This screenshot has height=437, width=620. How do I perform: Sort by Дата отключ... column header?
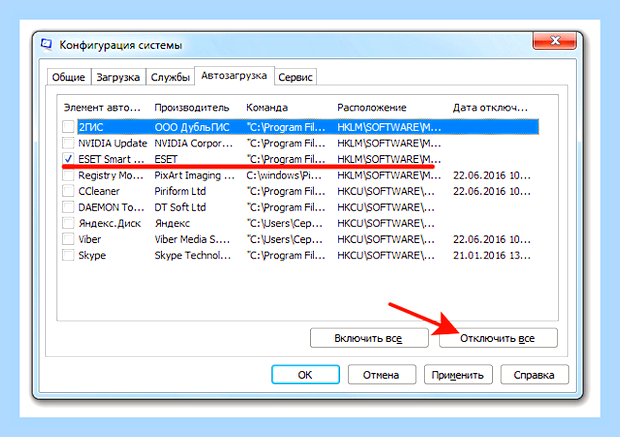490,108
